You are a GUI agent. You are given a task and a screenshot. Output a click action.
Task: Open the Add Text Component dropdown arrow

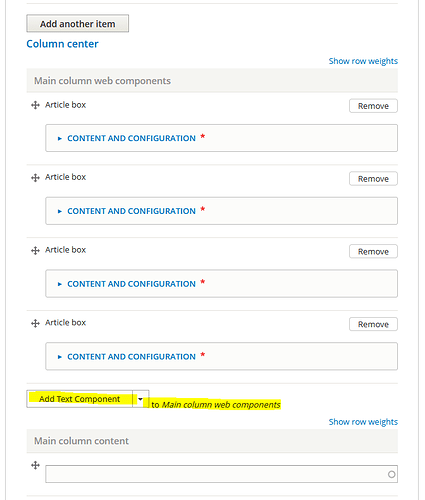[141, 399]
